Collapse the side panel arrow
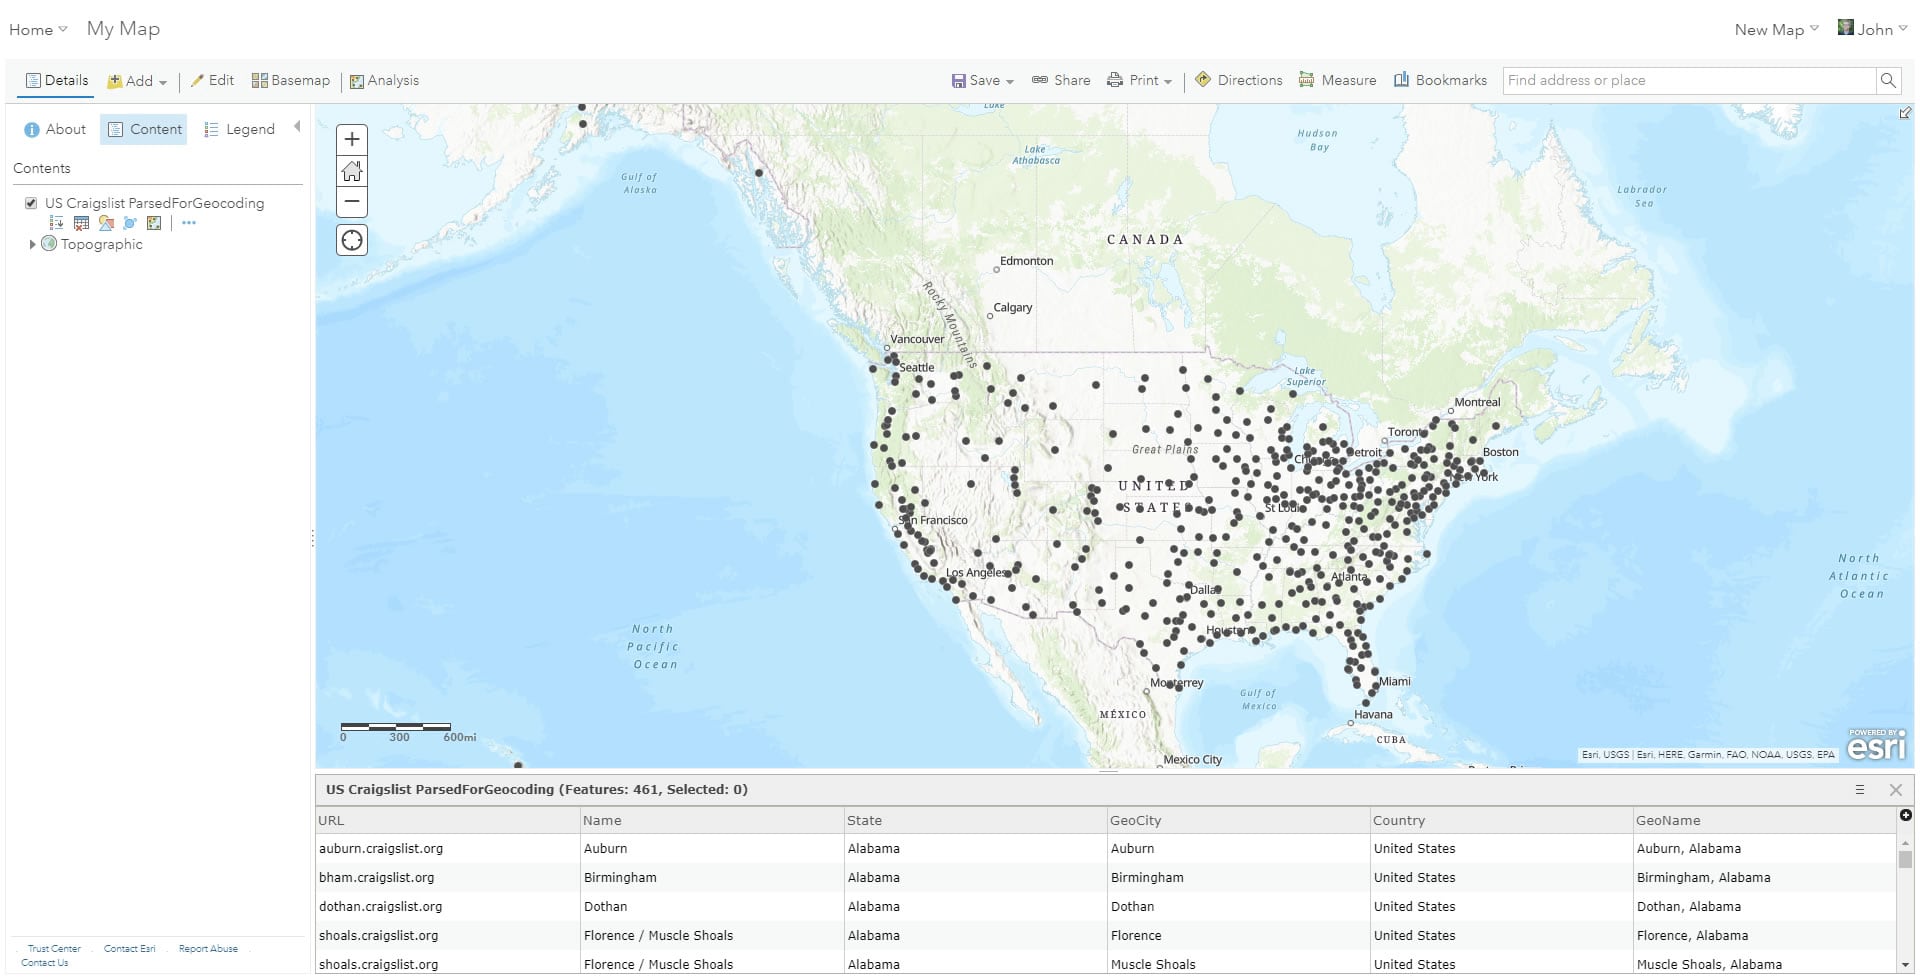Viewport: 1920px width, 978px height. coord(297,127)
